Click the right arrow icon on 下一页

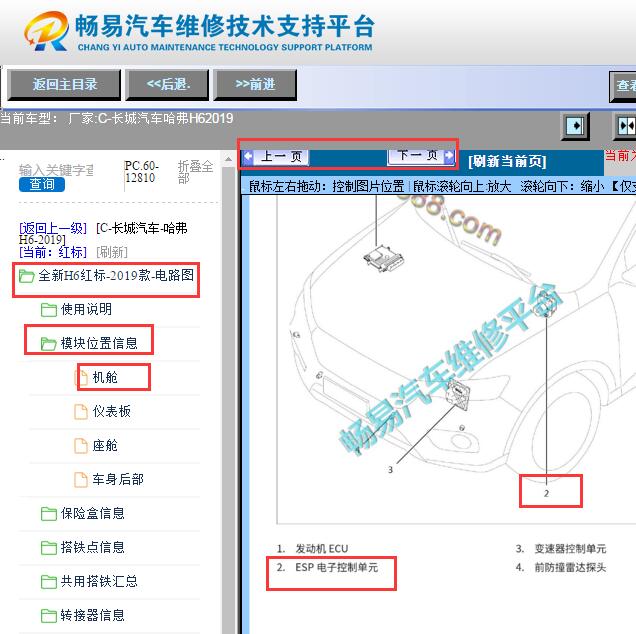[449, 155]
